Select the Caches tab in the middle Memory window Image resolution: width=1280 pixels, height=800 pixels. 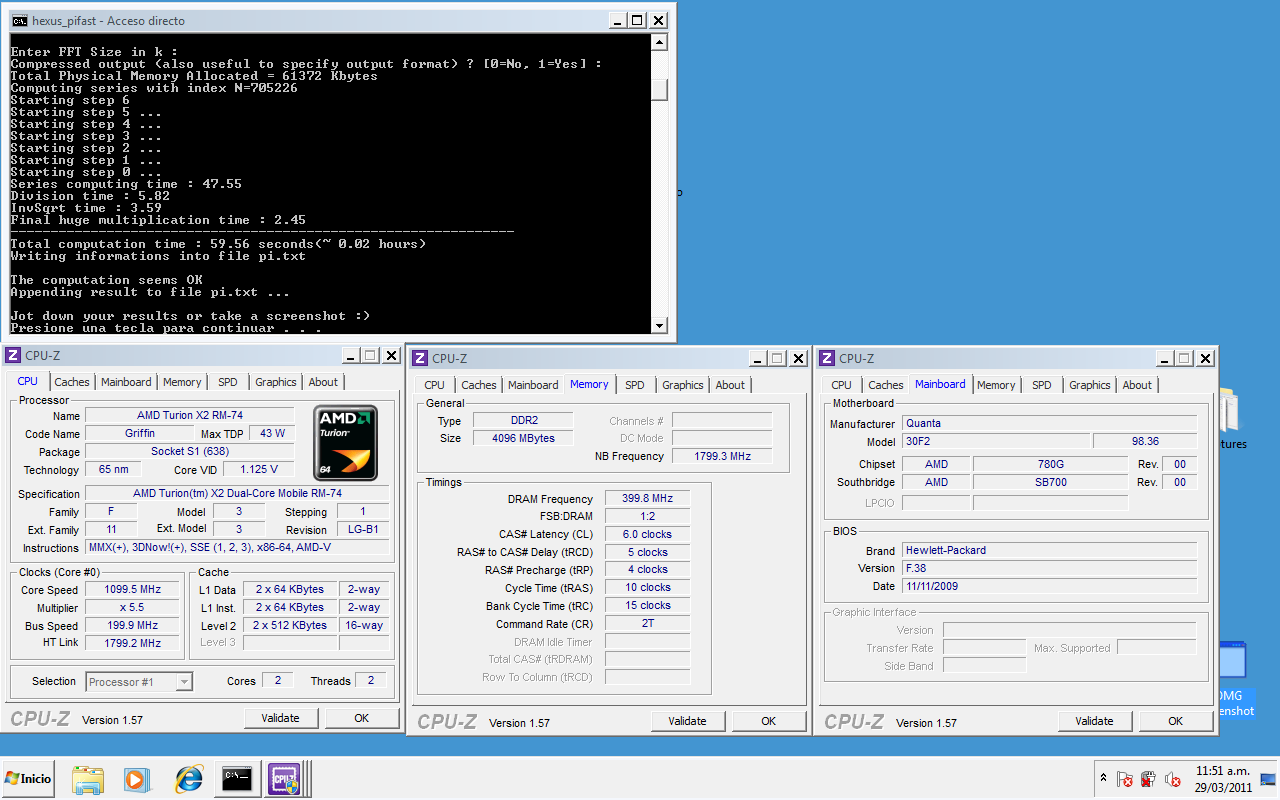[479, 385]
